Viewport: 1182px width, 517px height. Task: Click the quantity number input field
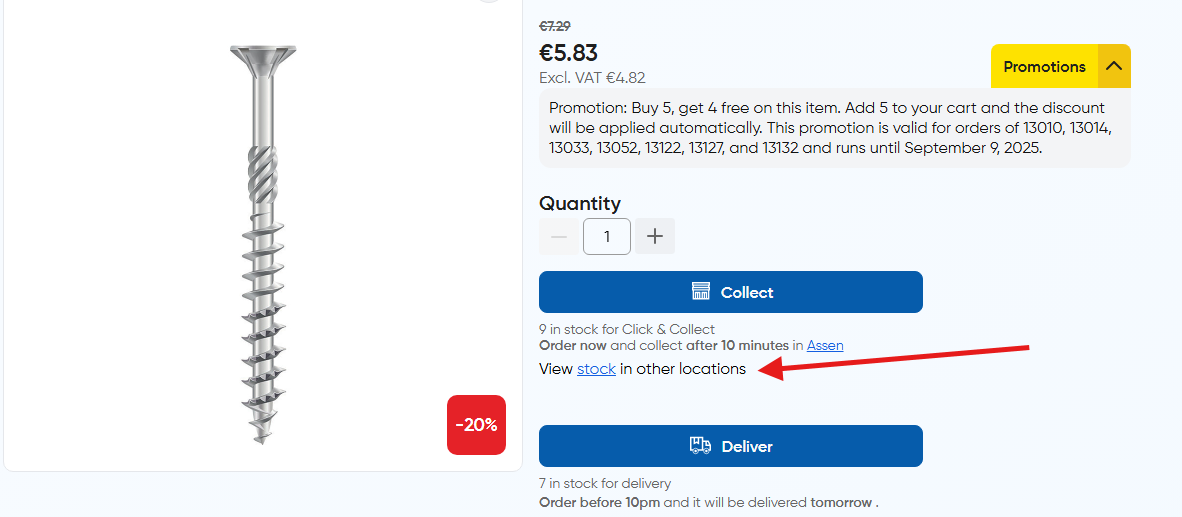point(607,237)
